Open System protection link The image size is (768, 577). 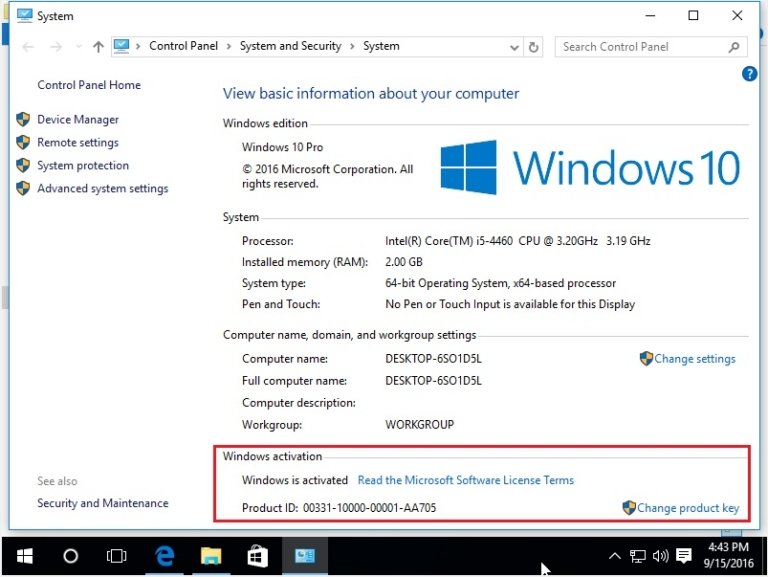click(83, 166)
